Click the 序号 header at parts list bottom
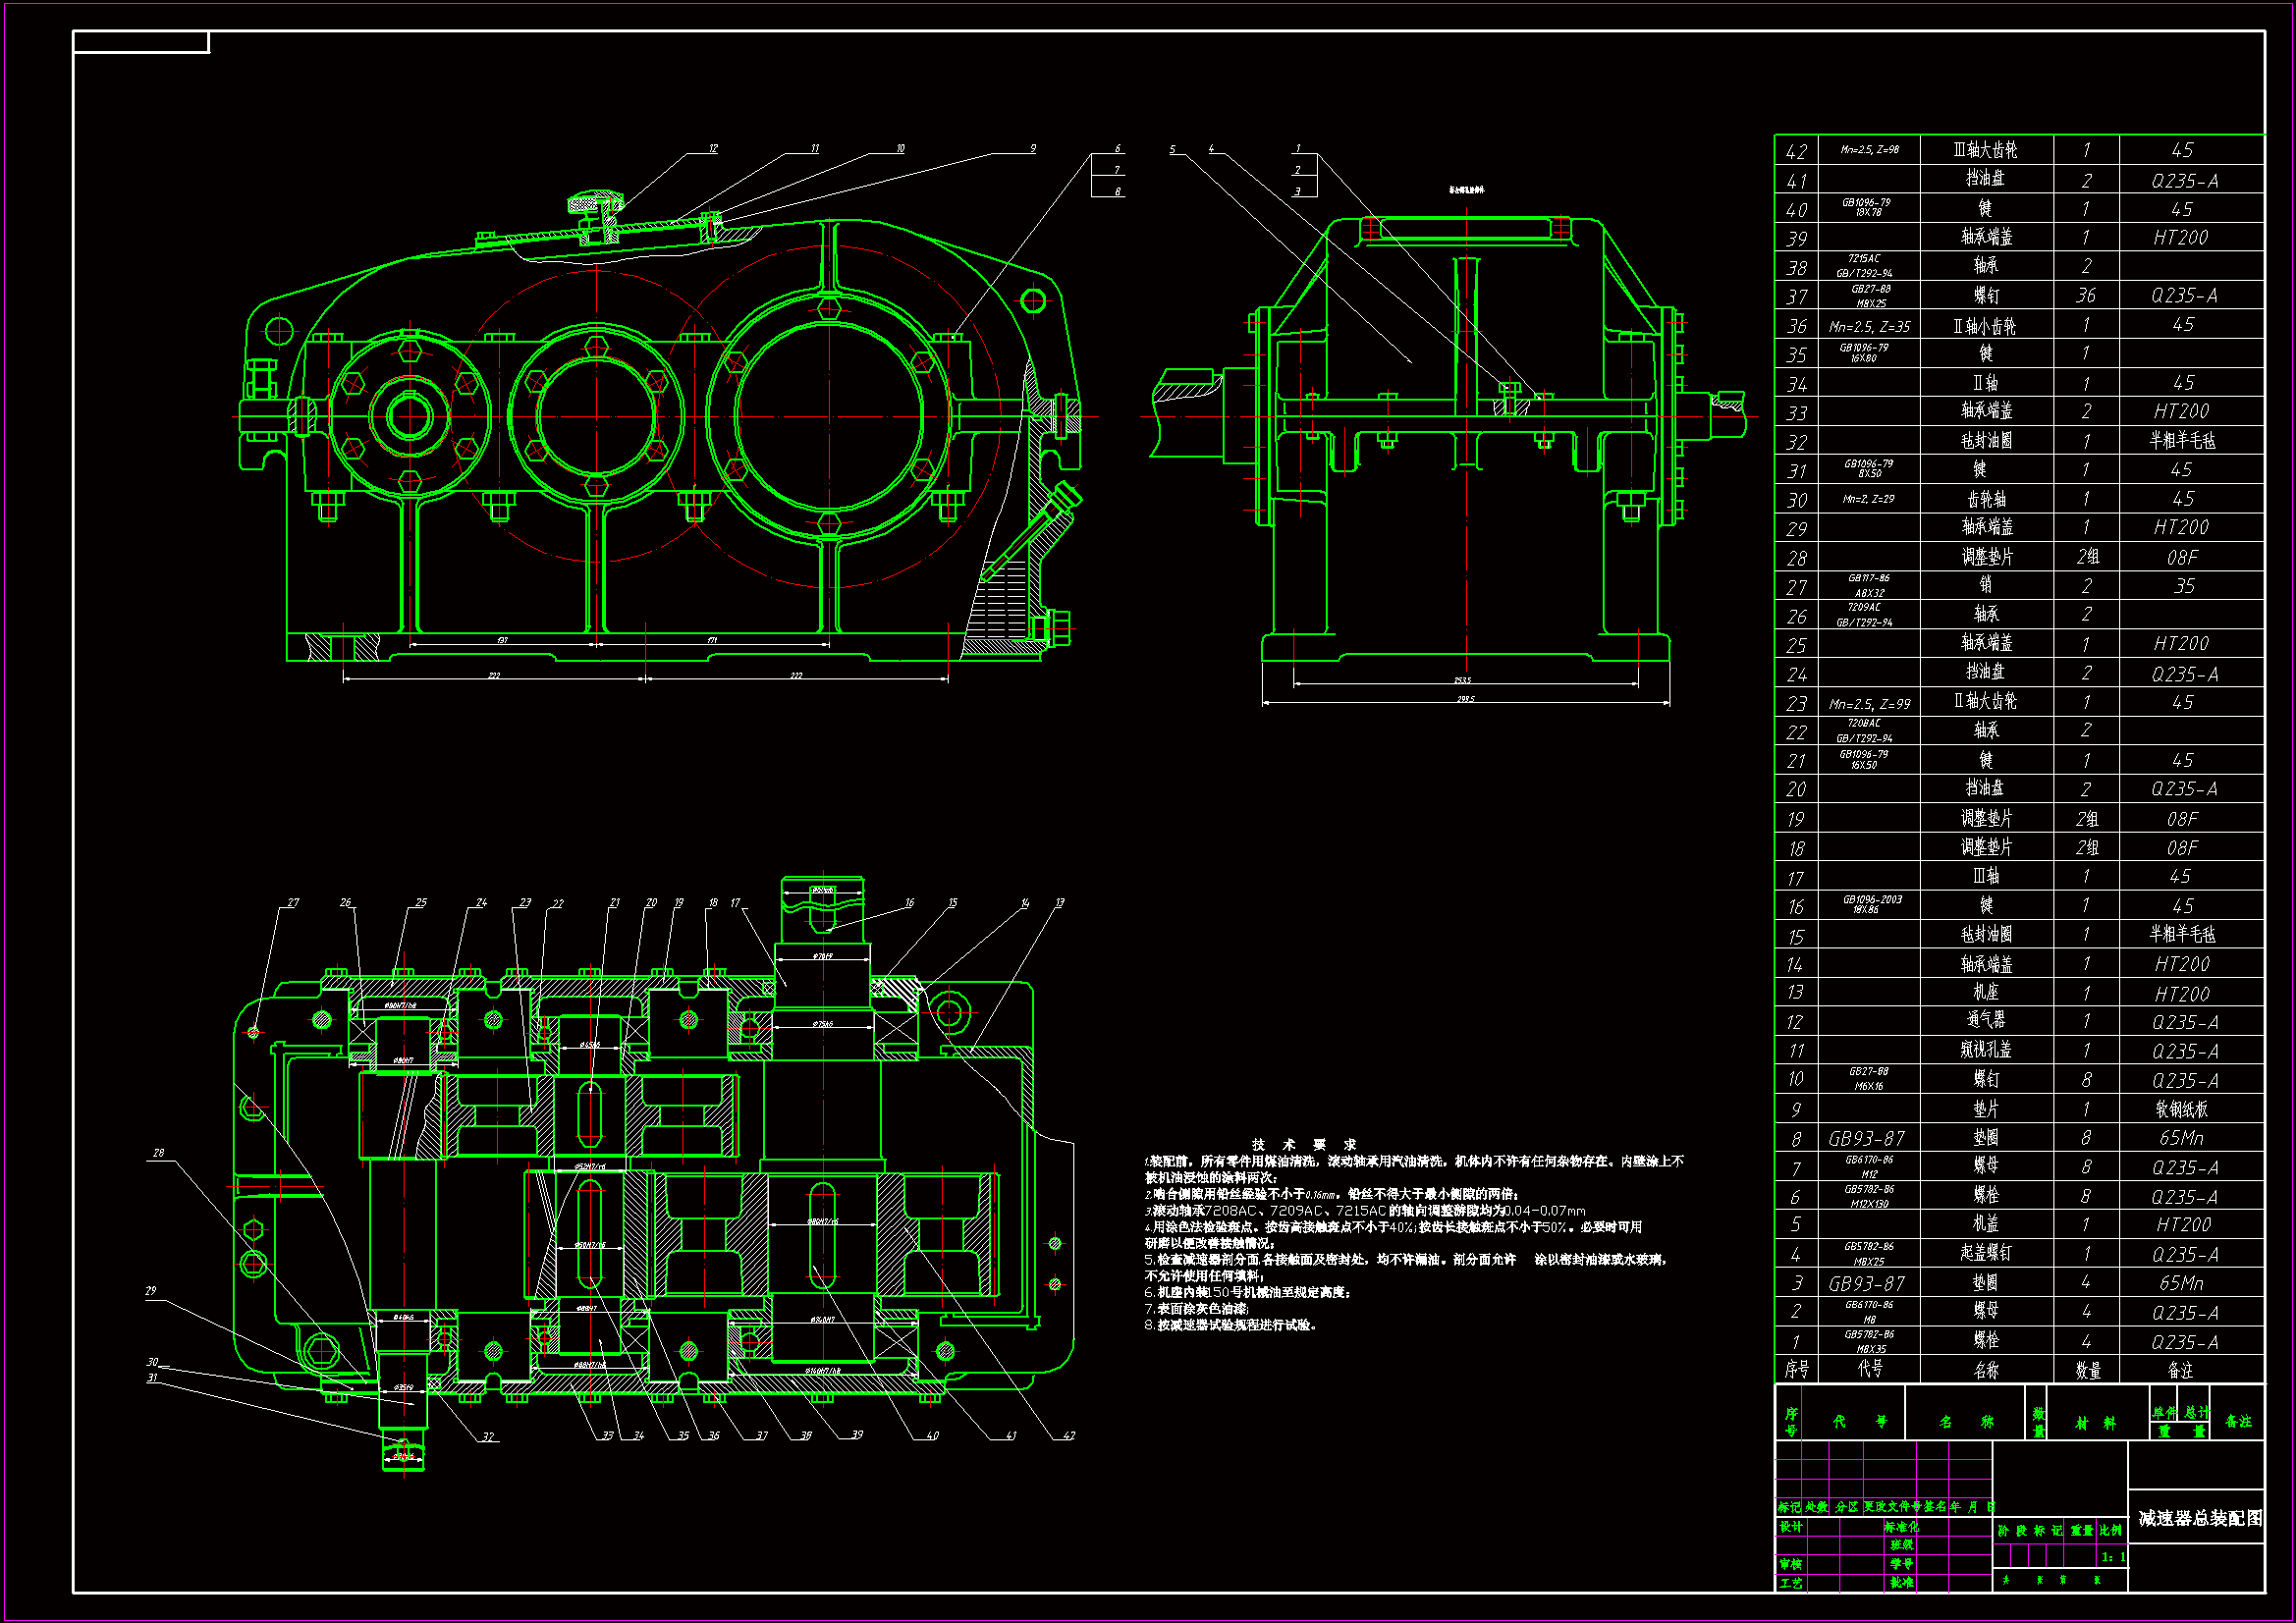The image size is (2296, 1623). coord(1796,1369)
